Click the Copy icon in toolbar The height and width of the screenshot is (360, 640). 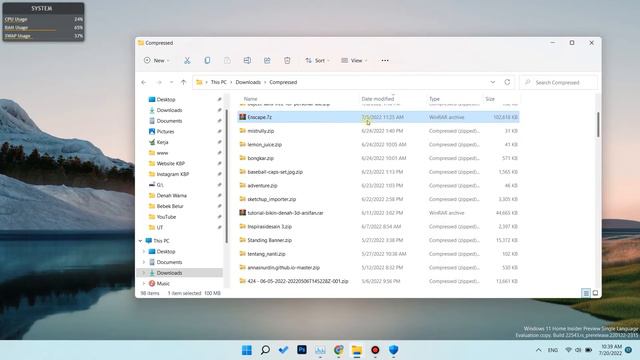tap(207, 60)
